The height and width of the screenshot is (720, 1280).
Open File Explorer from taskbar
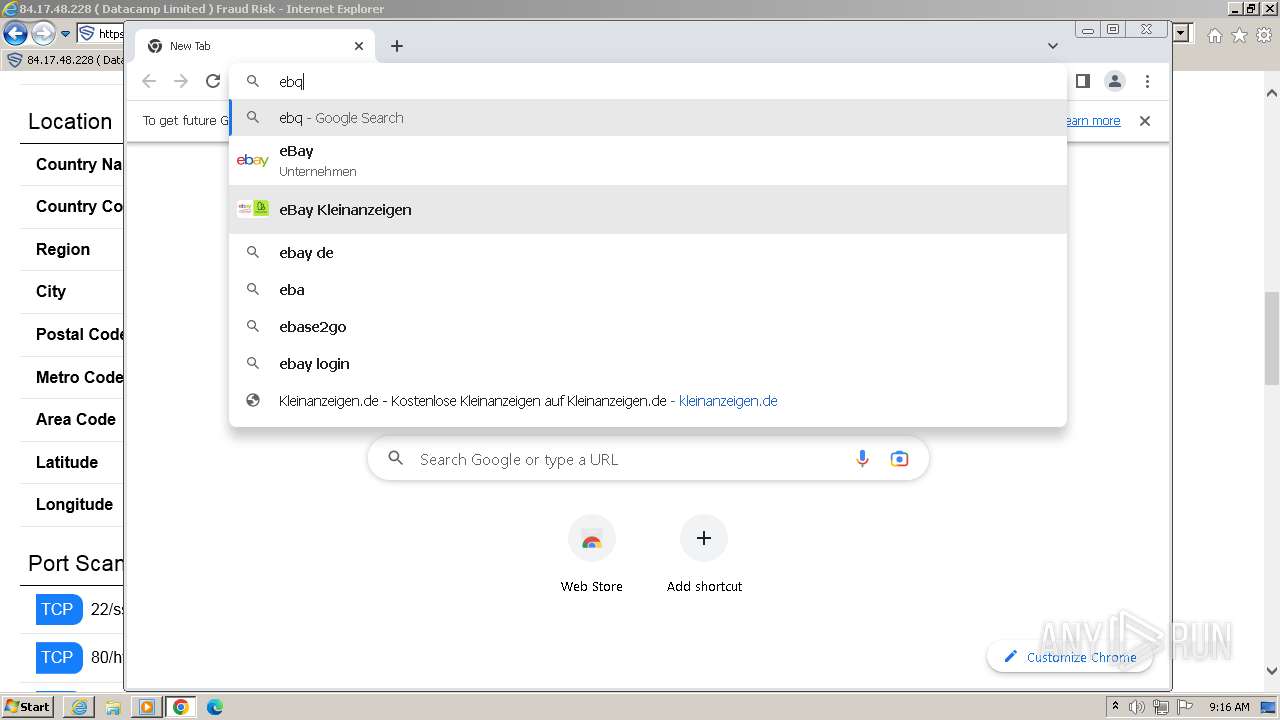113,707
